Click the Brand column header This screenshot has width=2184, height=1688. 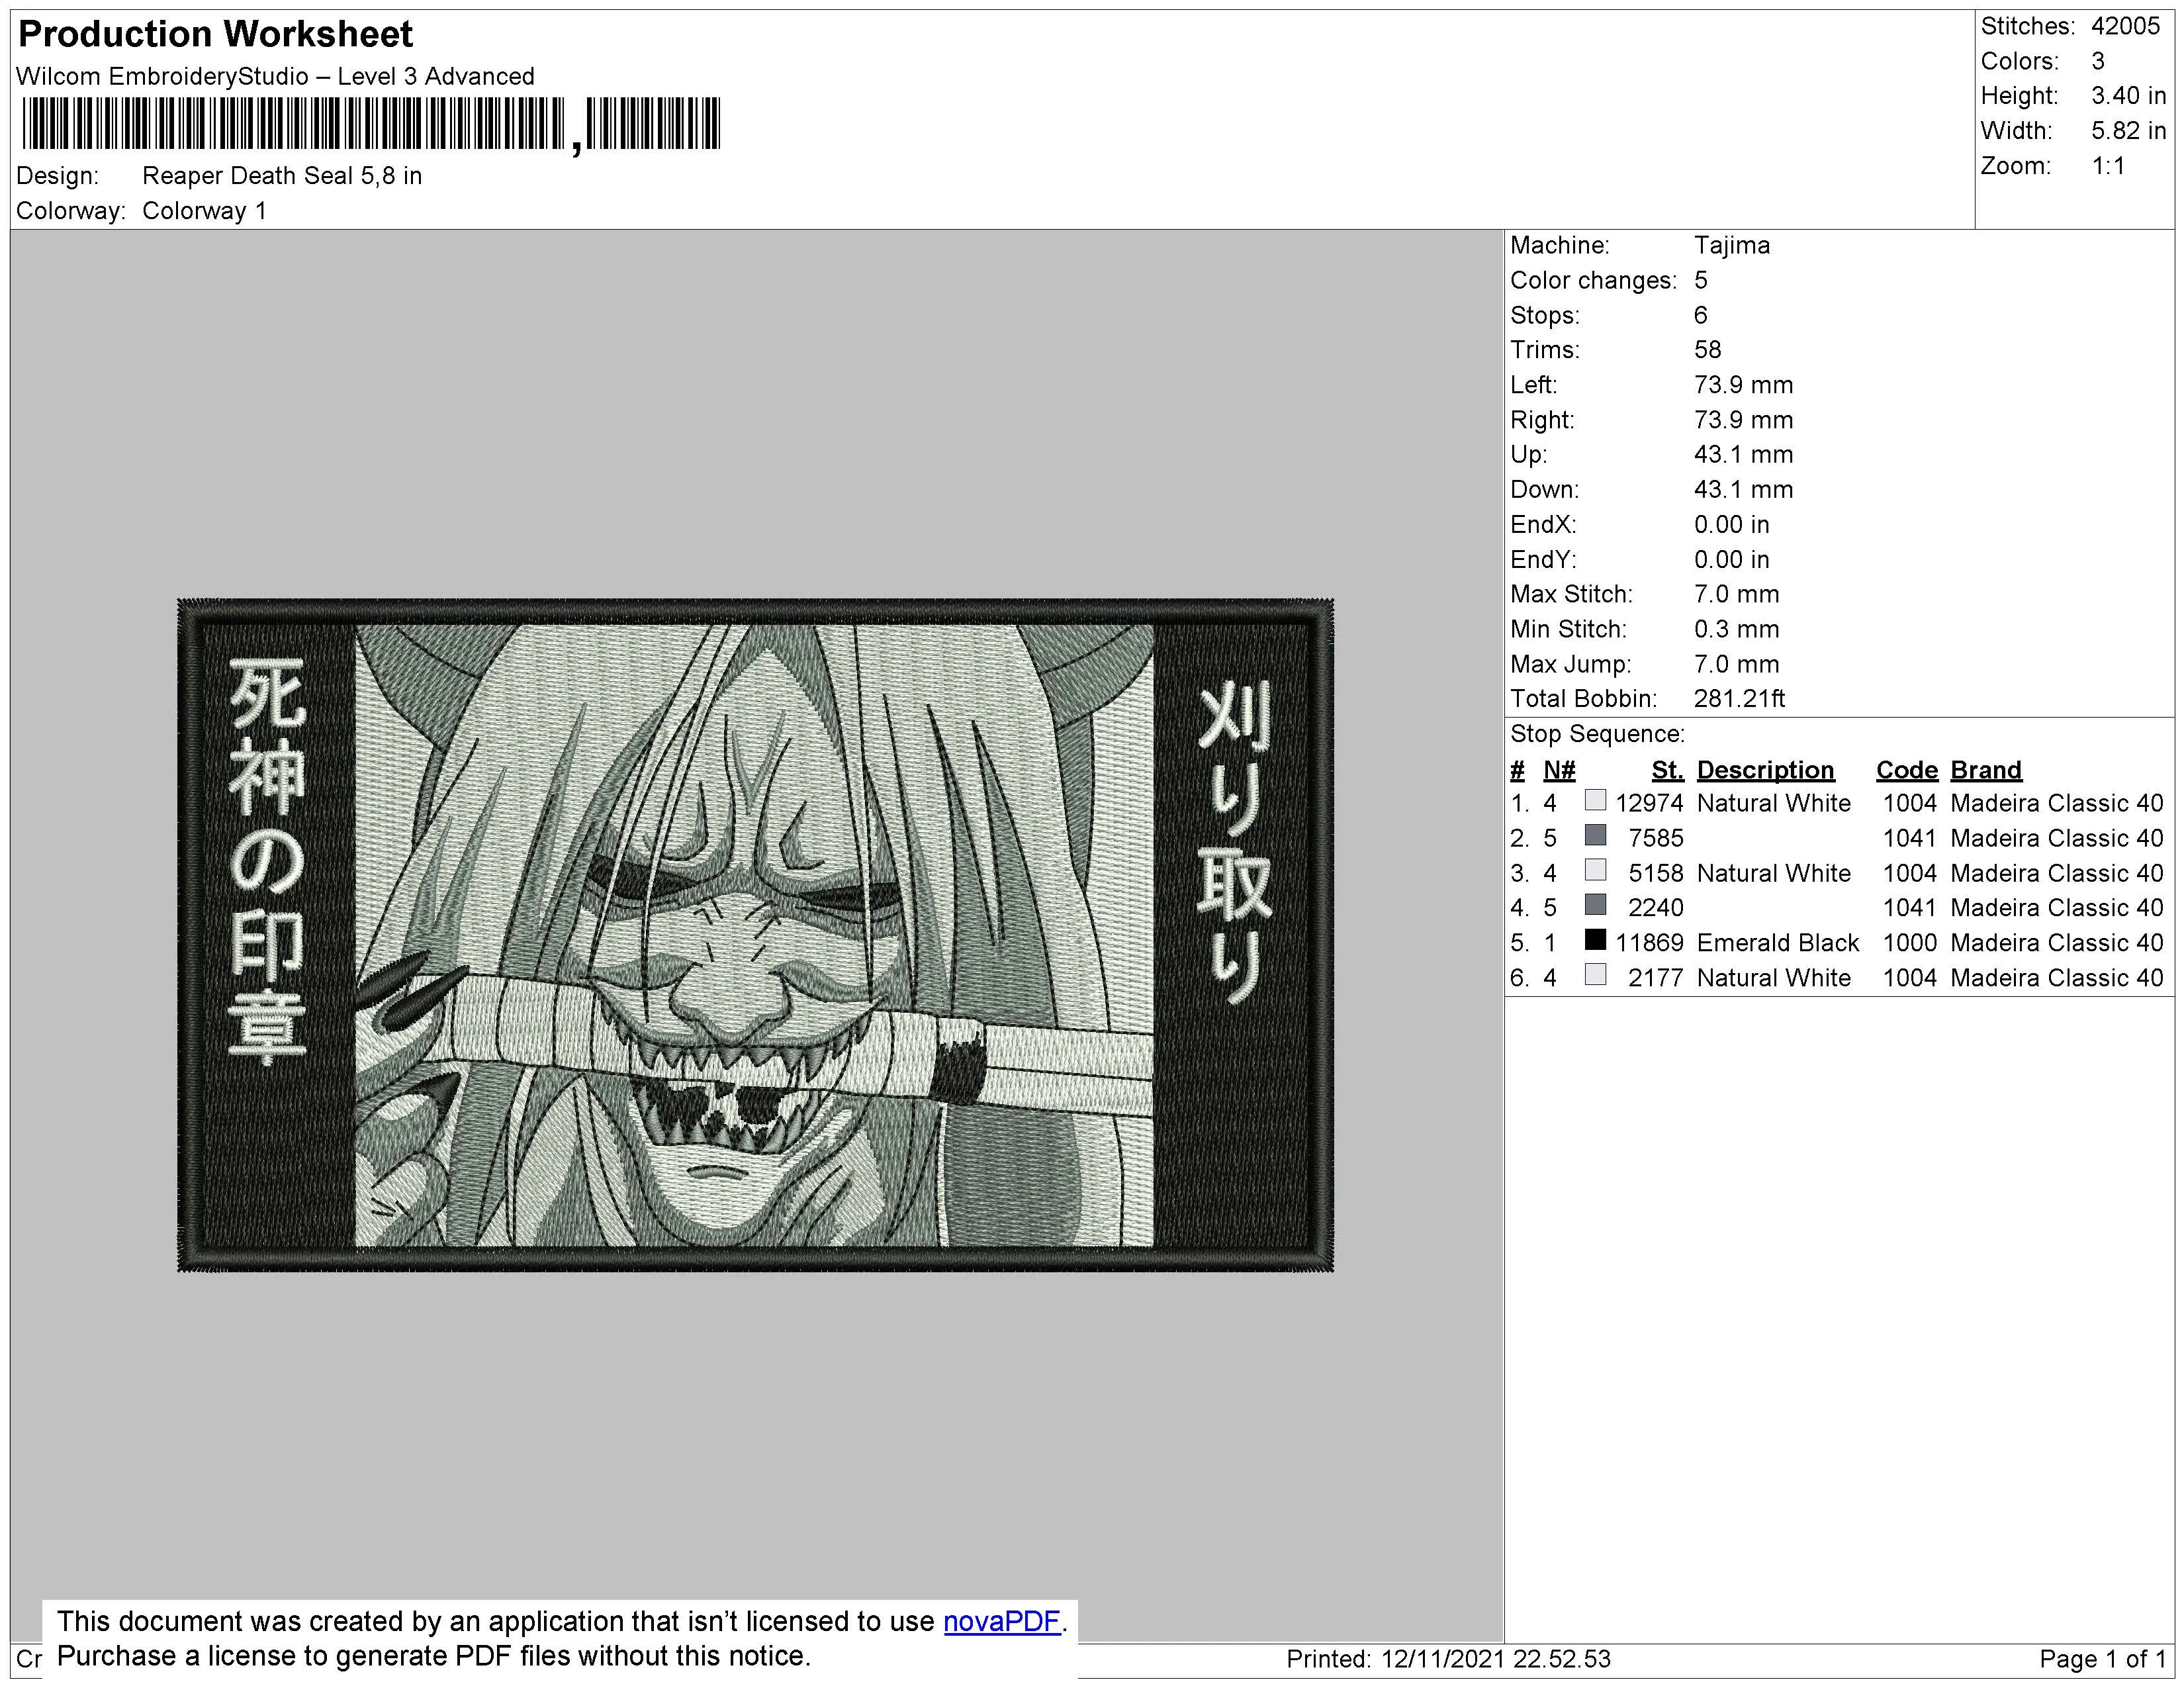[1986, 770]
